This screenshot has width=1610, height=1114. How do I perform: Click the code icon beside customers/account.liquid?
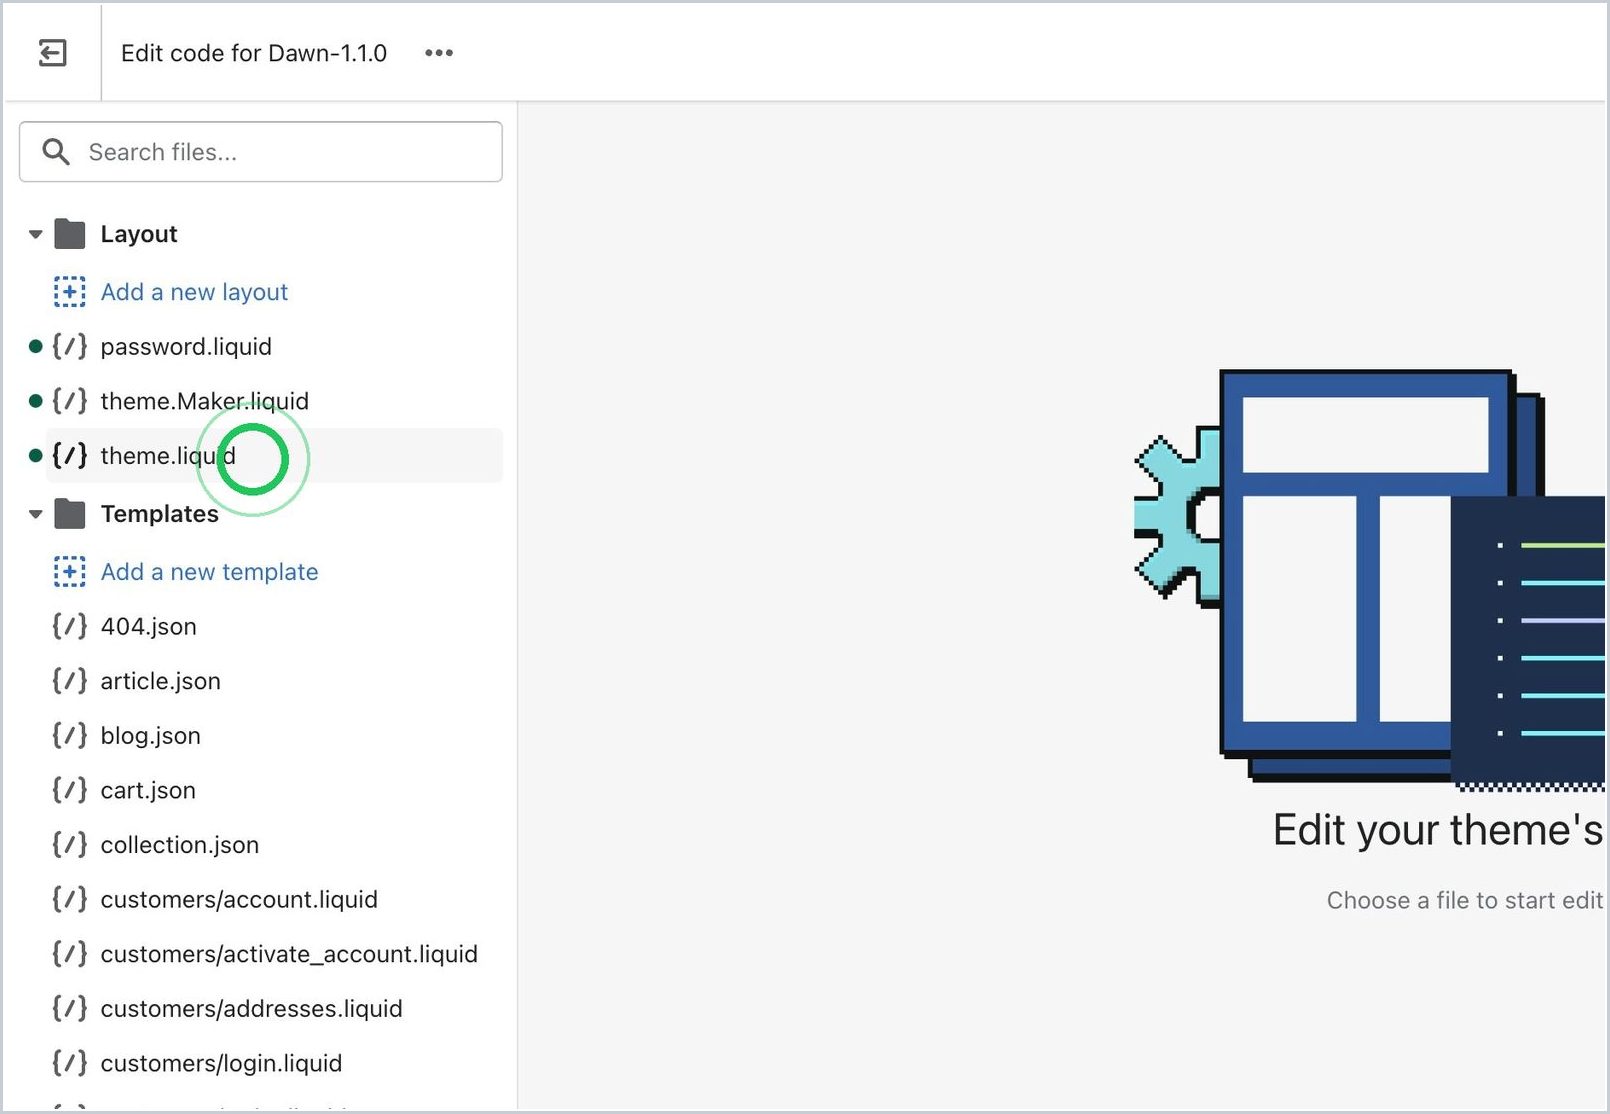tap(70, 899)
